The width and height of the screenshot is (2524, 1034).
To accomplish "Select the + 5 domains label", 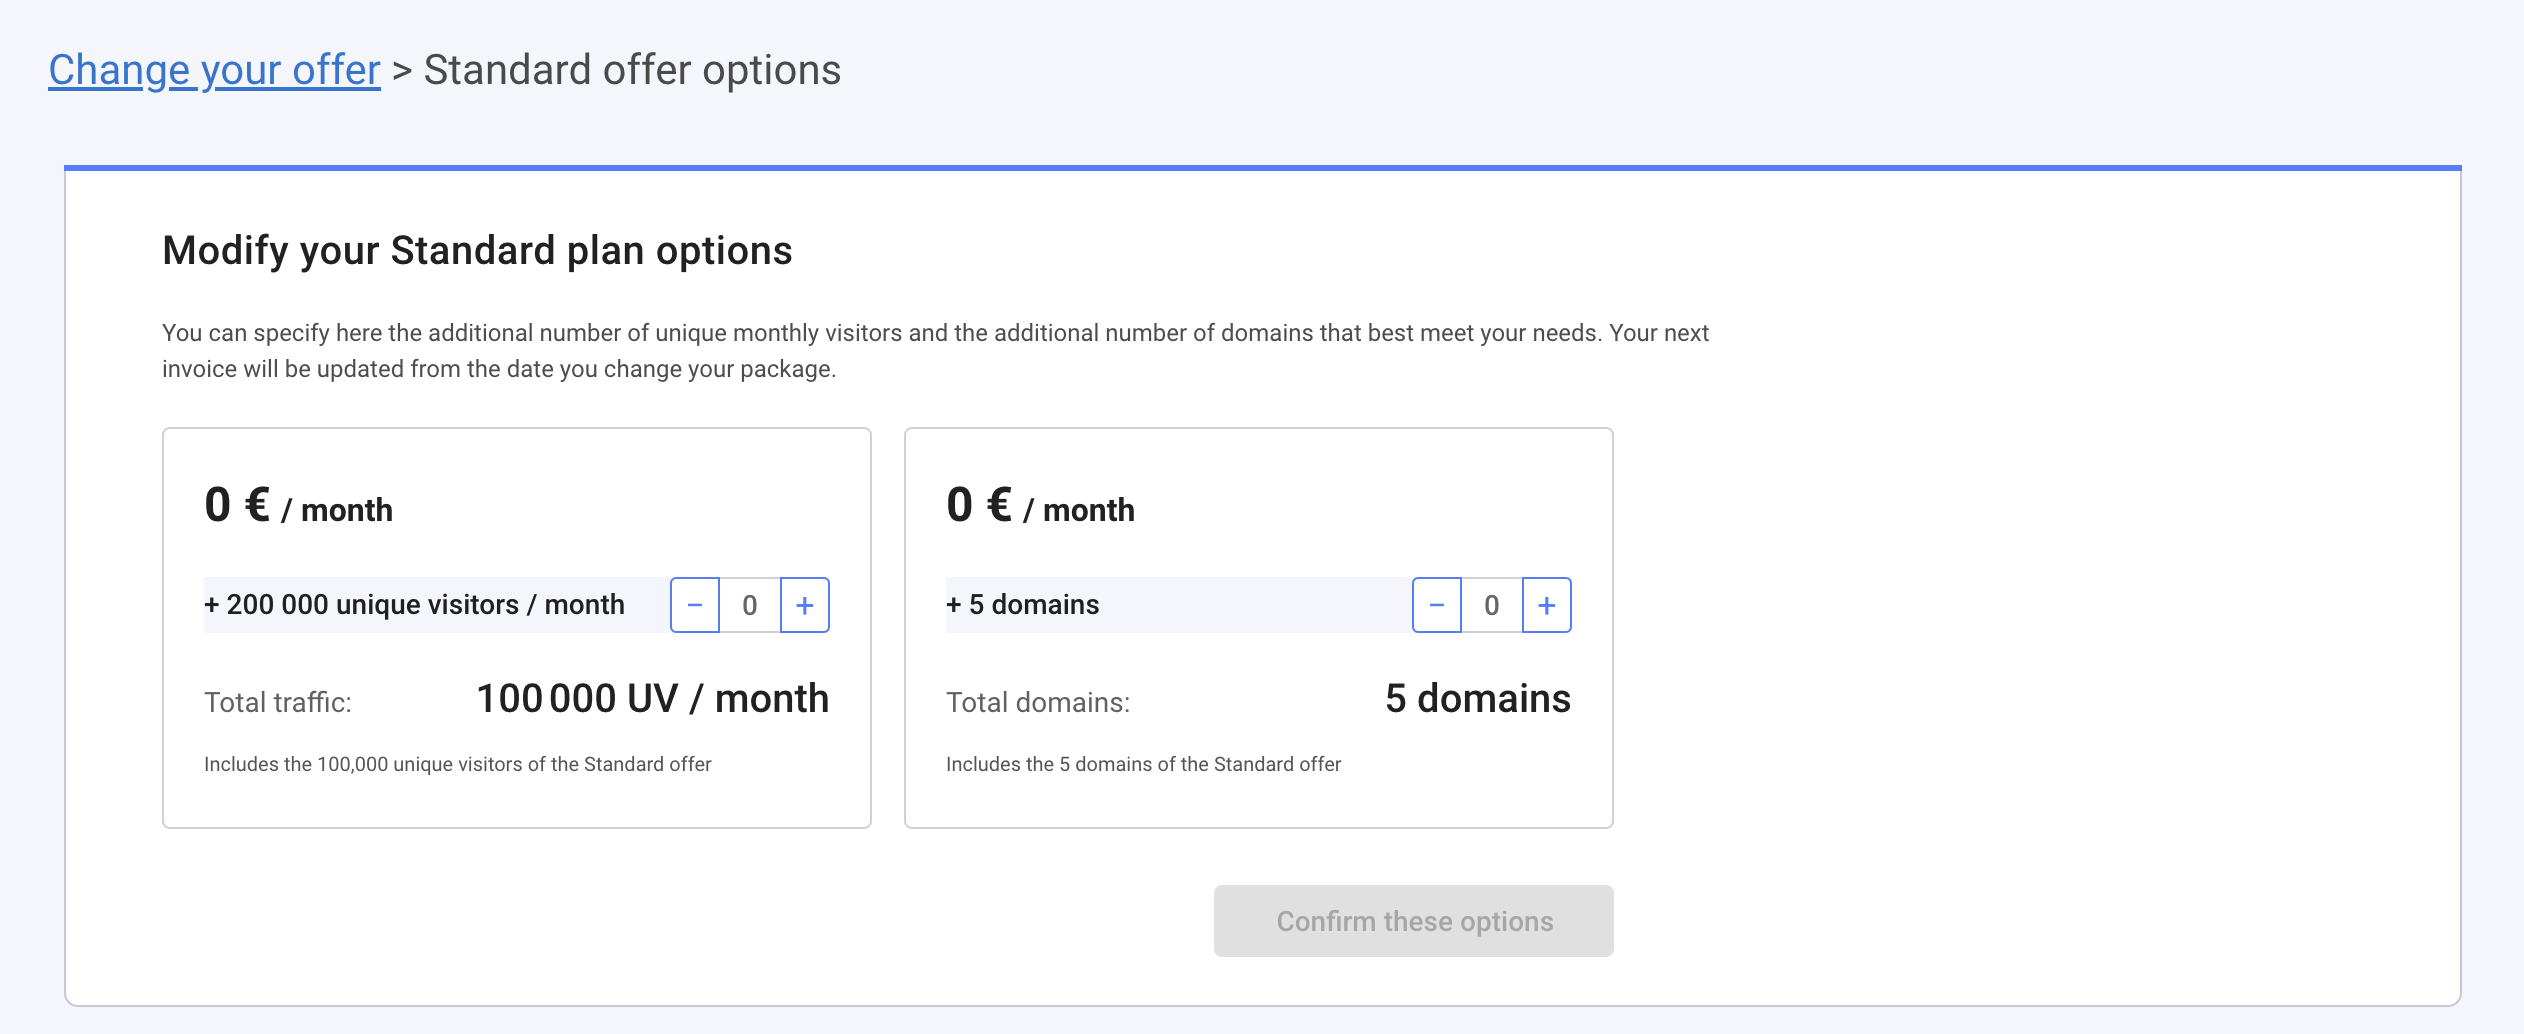I will coord(1022,605).
